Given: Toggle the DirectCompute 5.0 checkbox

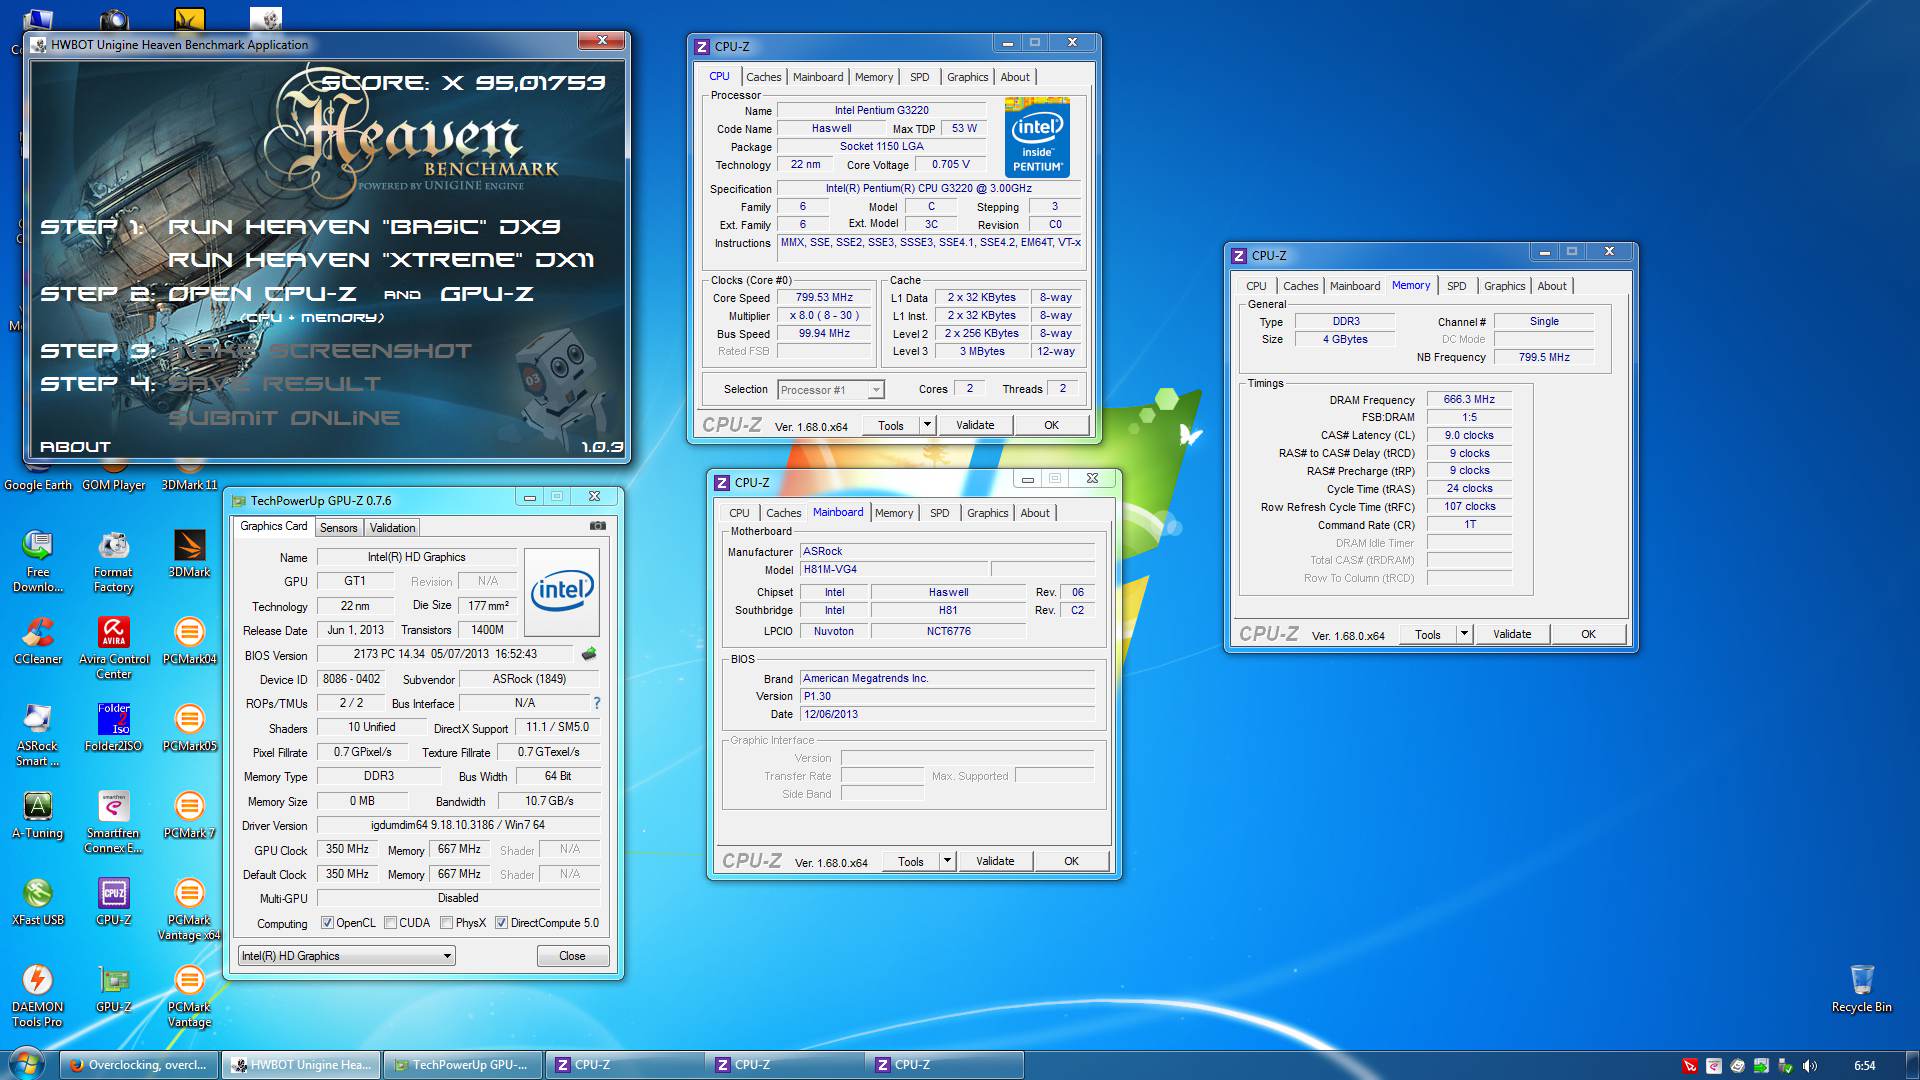Looking at the screenshot, I should [501, 923].
